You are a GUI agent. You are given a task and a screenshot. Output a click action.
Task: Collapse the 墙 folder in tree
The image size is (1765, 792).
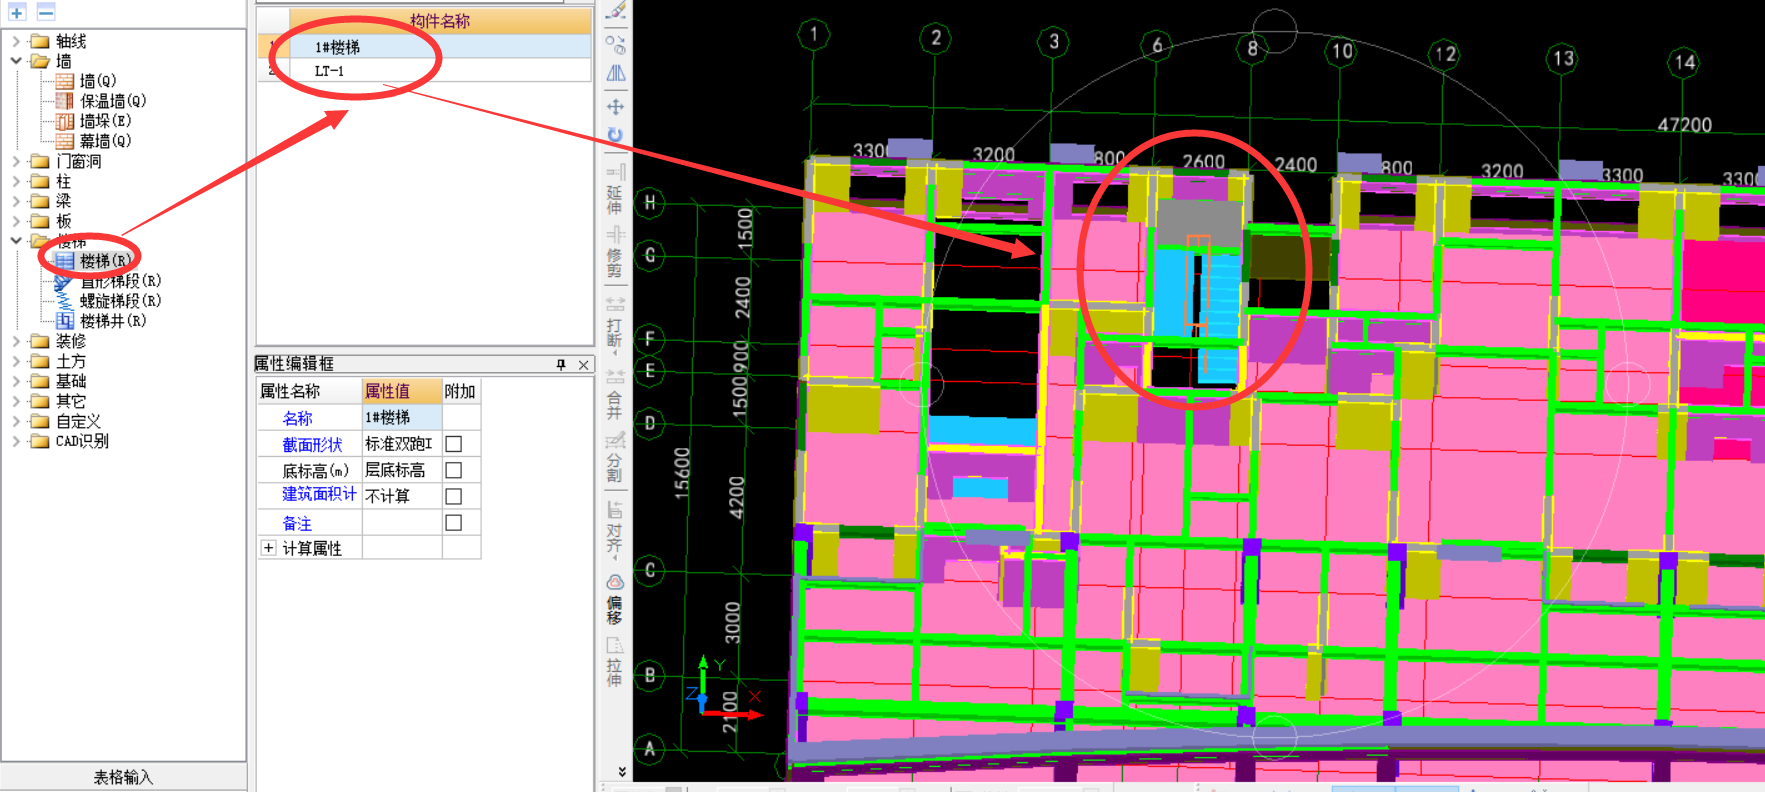tap(16, 61)
